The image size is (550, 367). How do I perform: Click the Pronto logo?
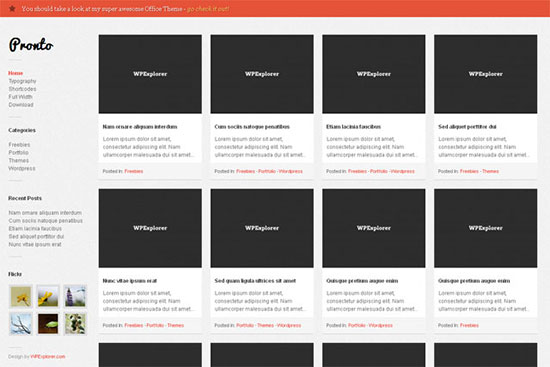[31, 45]
